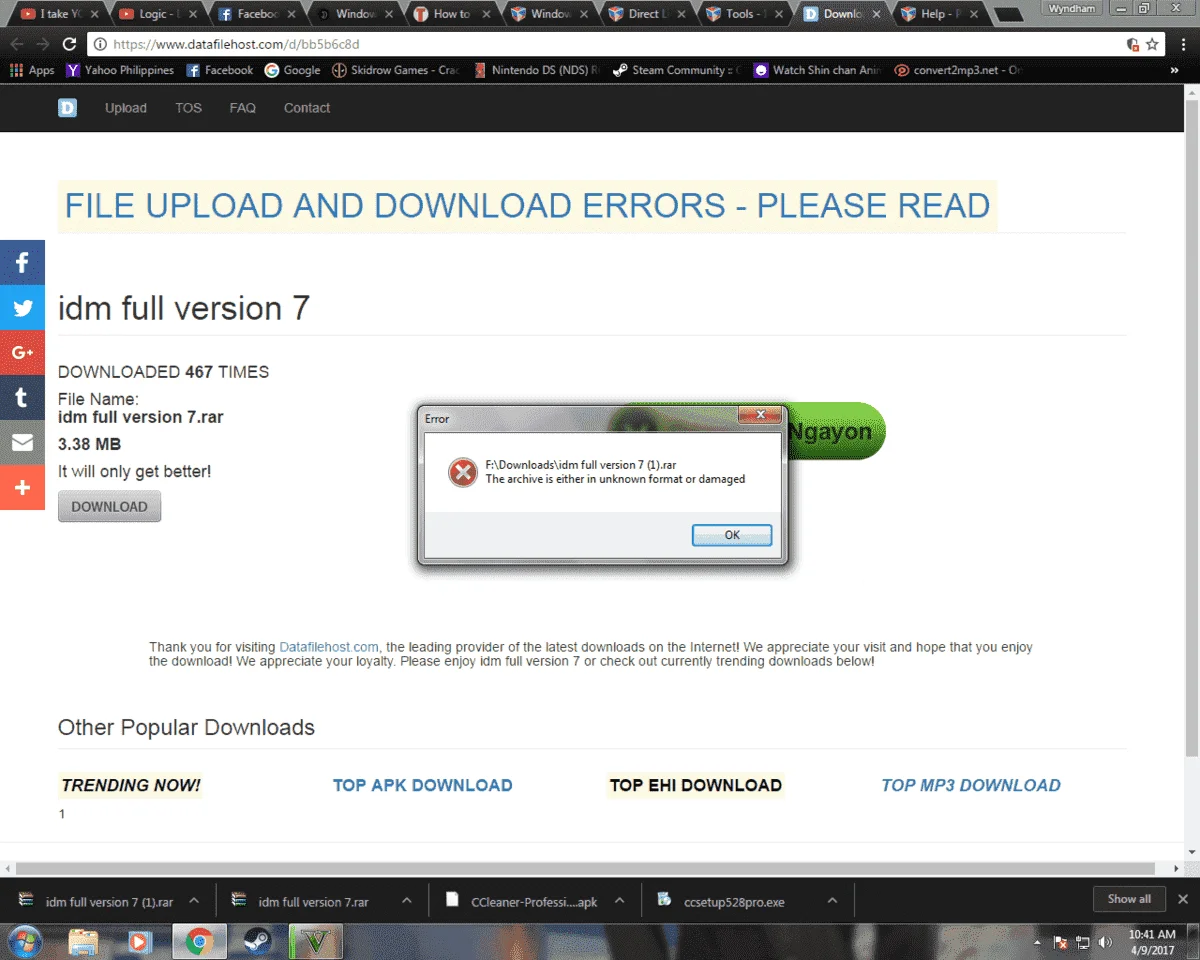Open the Yahoo Philippines bookmark
The width and height of the screenshot is (1200, 960).
[120, 70]
